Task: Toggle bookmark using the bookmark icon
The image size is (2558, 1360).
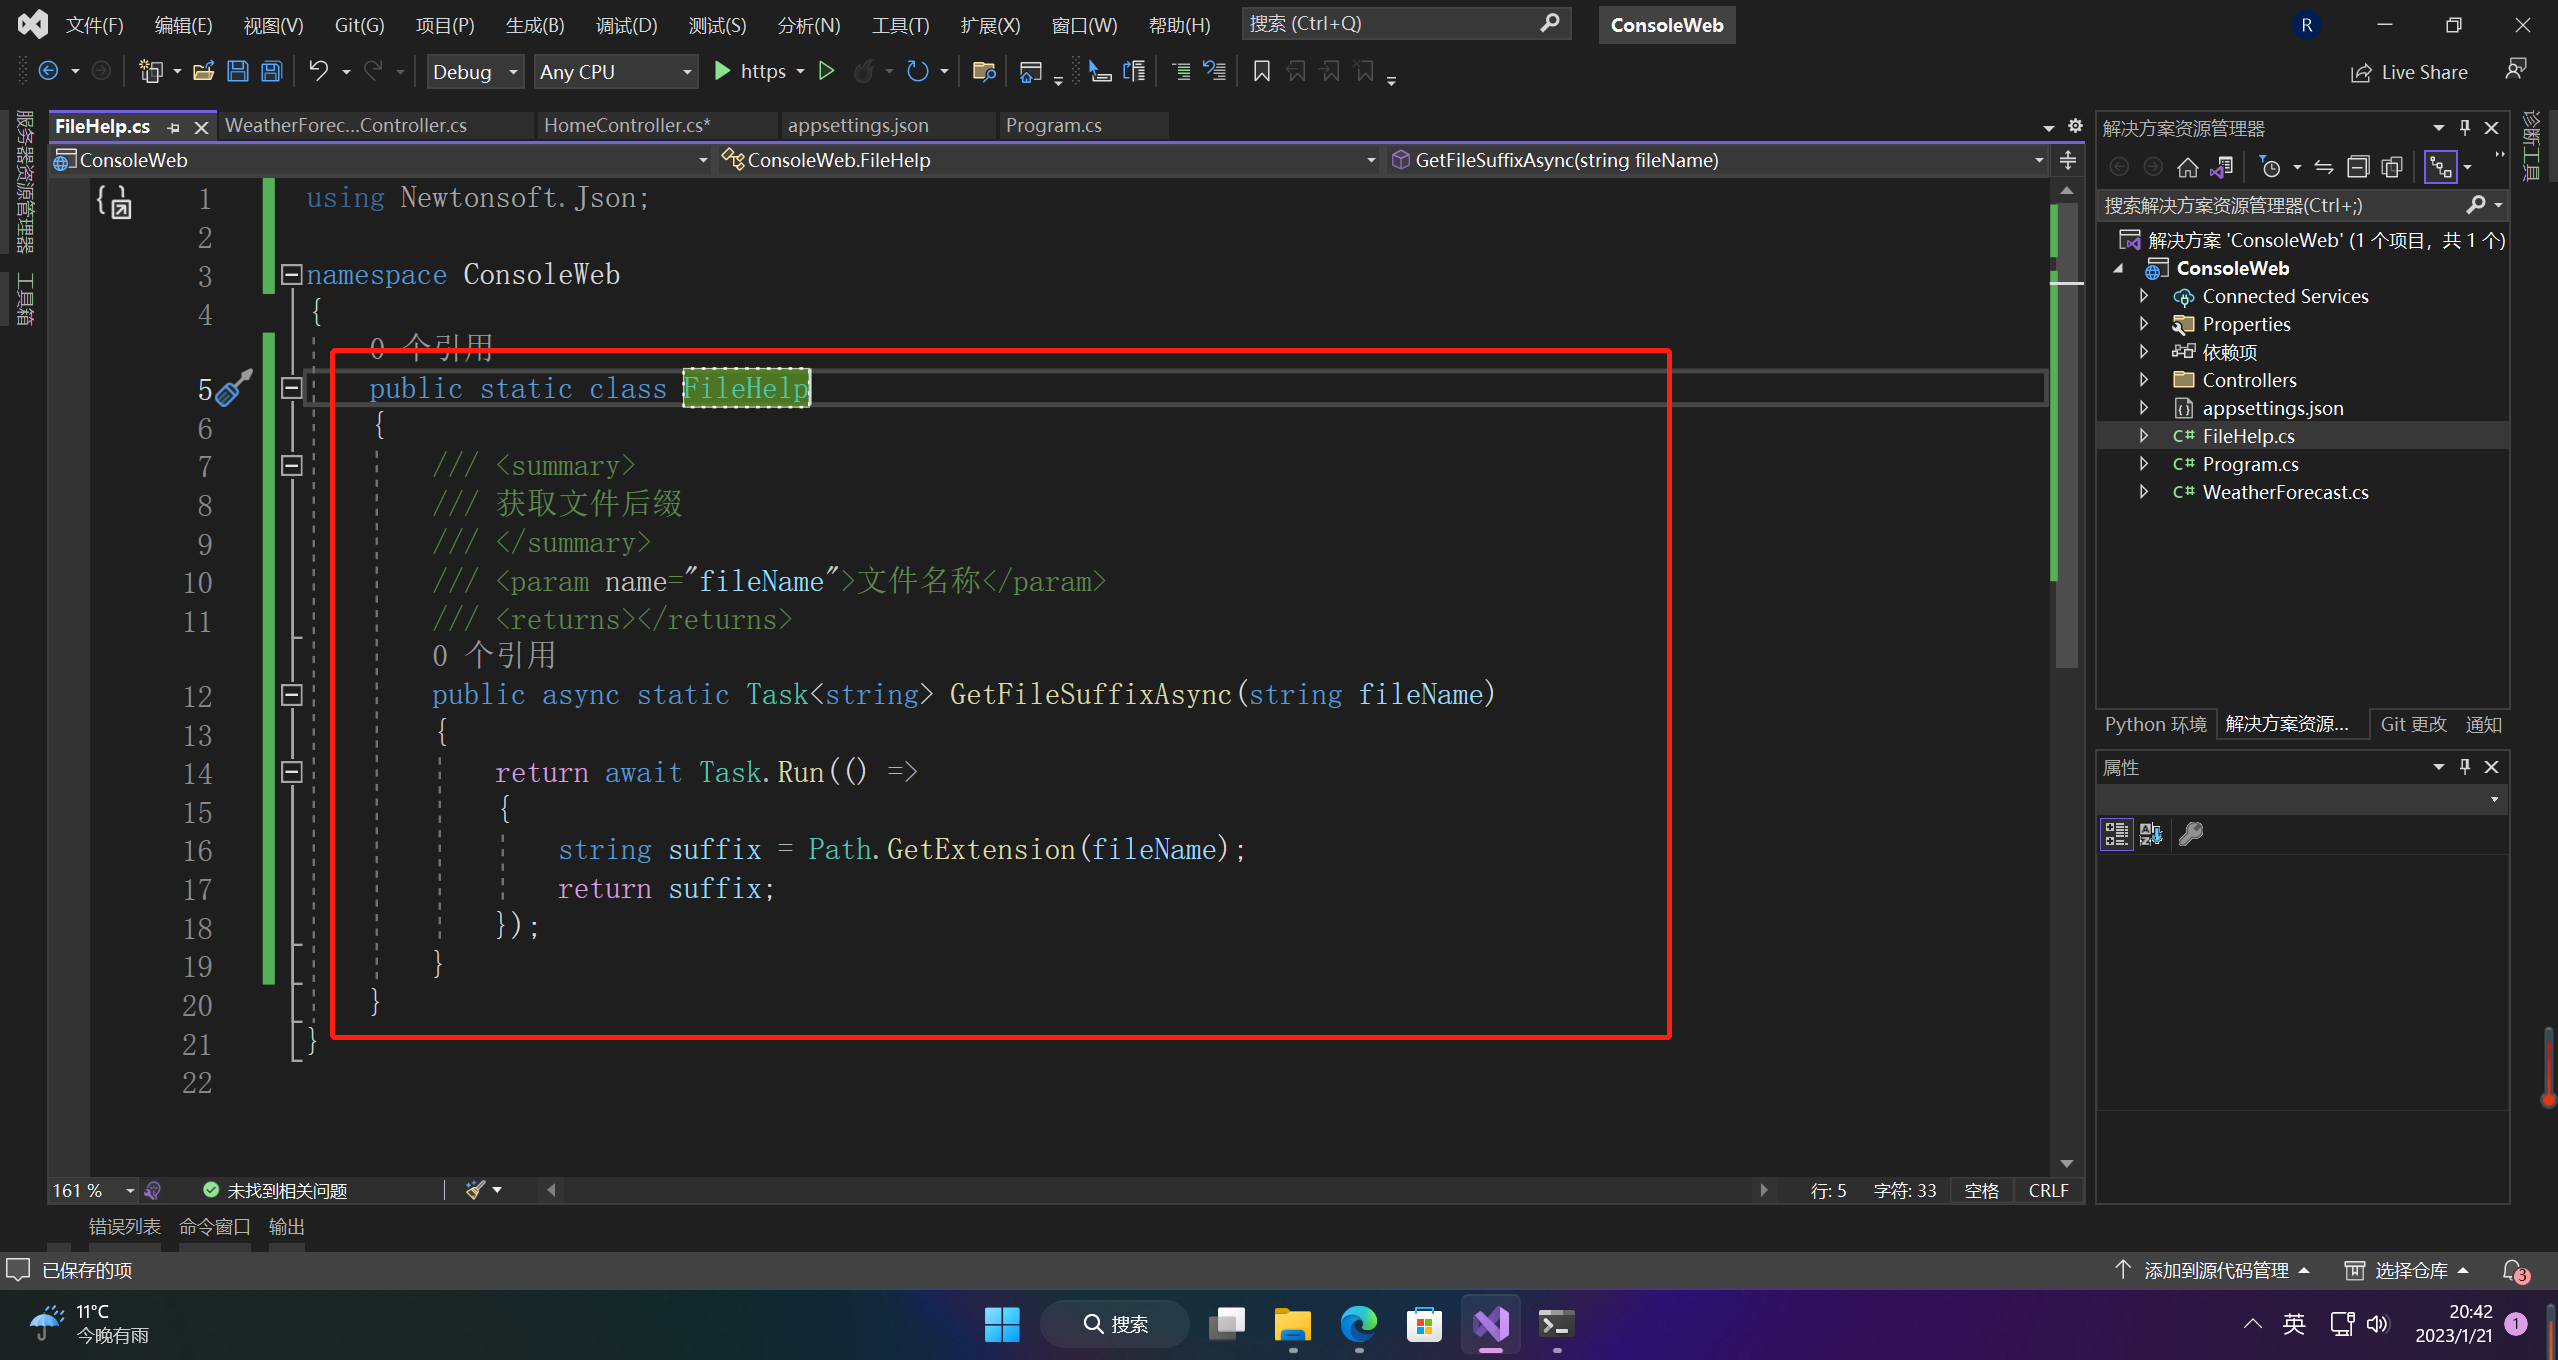Action: coord(1262,71)
